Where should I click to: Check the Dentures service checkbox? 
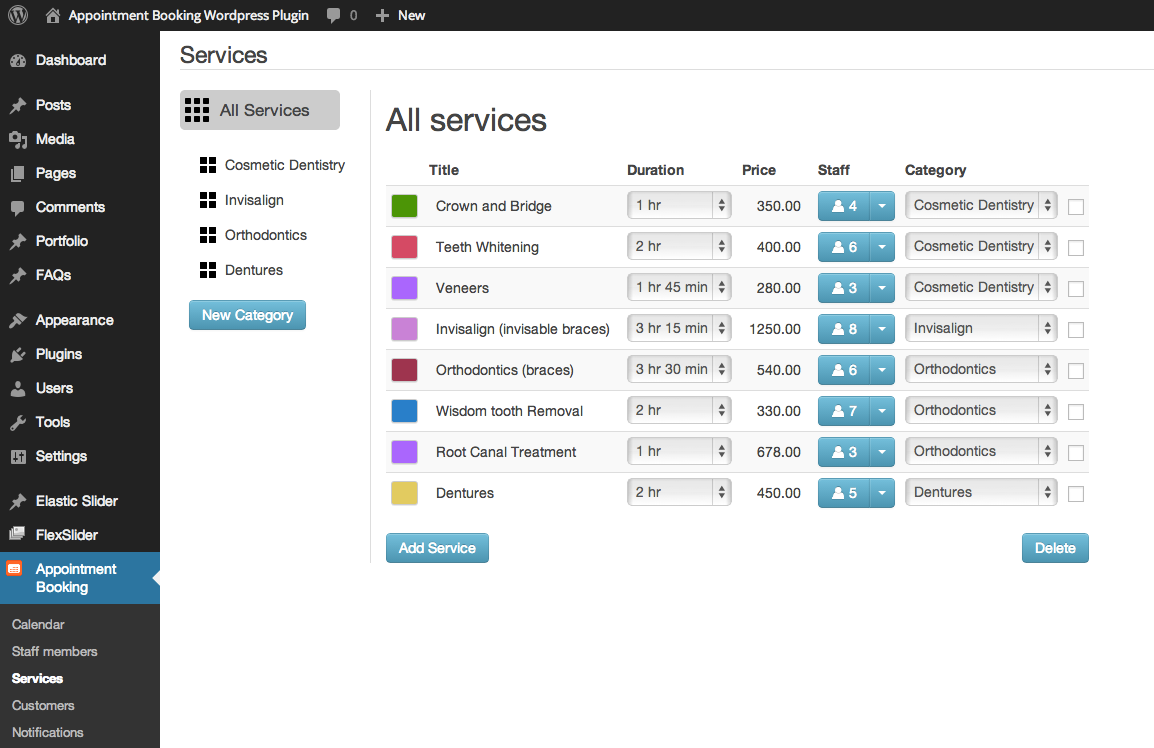[x=1076, y=494]
